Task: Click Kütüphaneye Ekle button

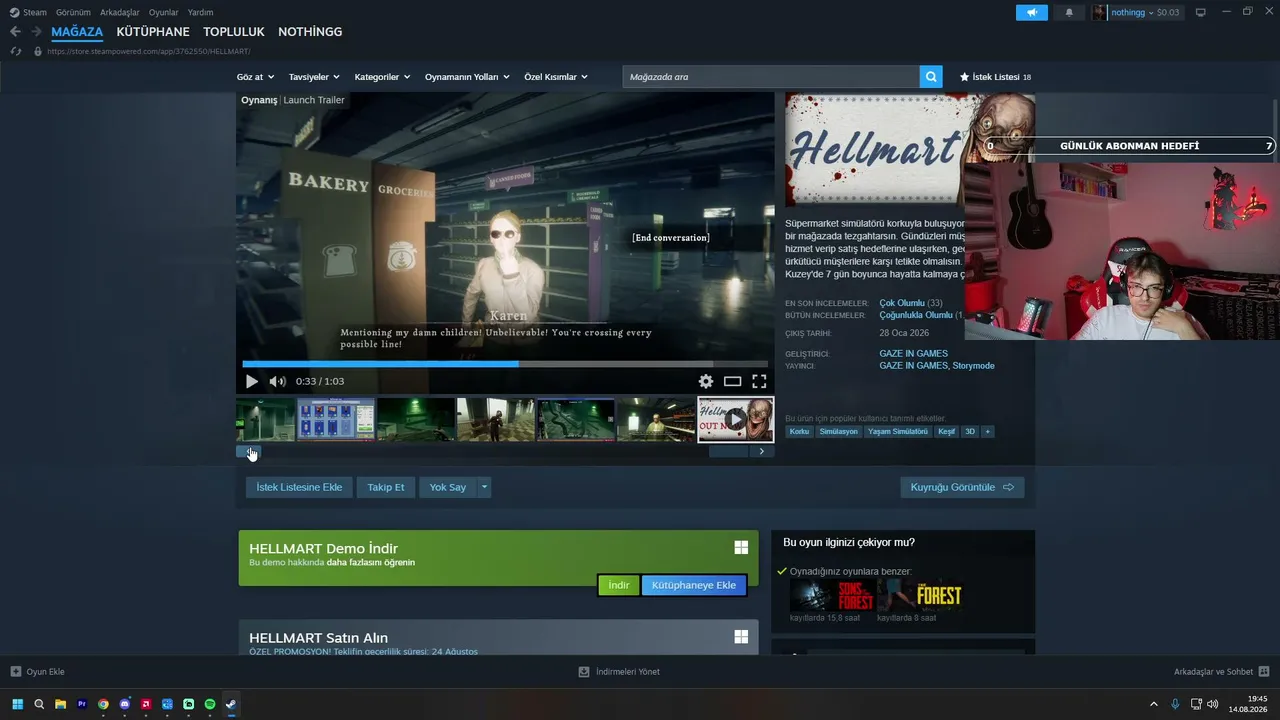Action: coord(694,585)
